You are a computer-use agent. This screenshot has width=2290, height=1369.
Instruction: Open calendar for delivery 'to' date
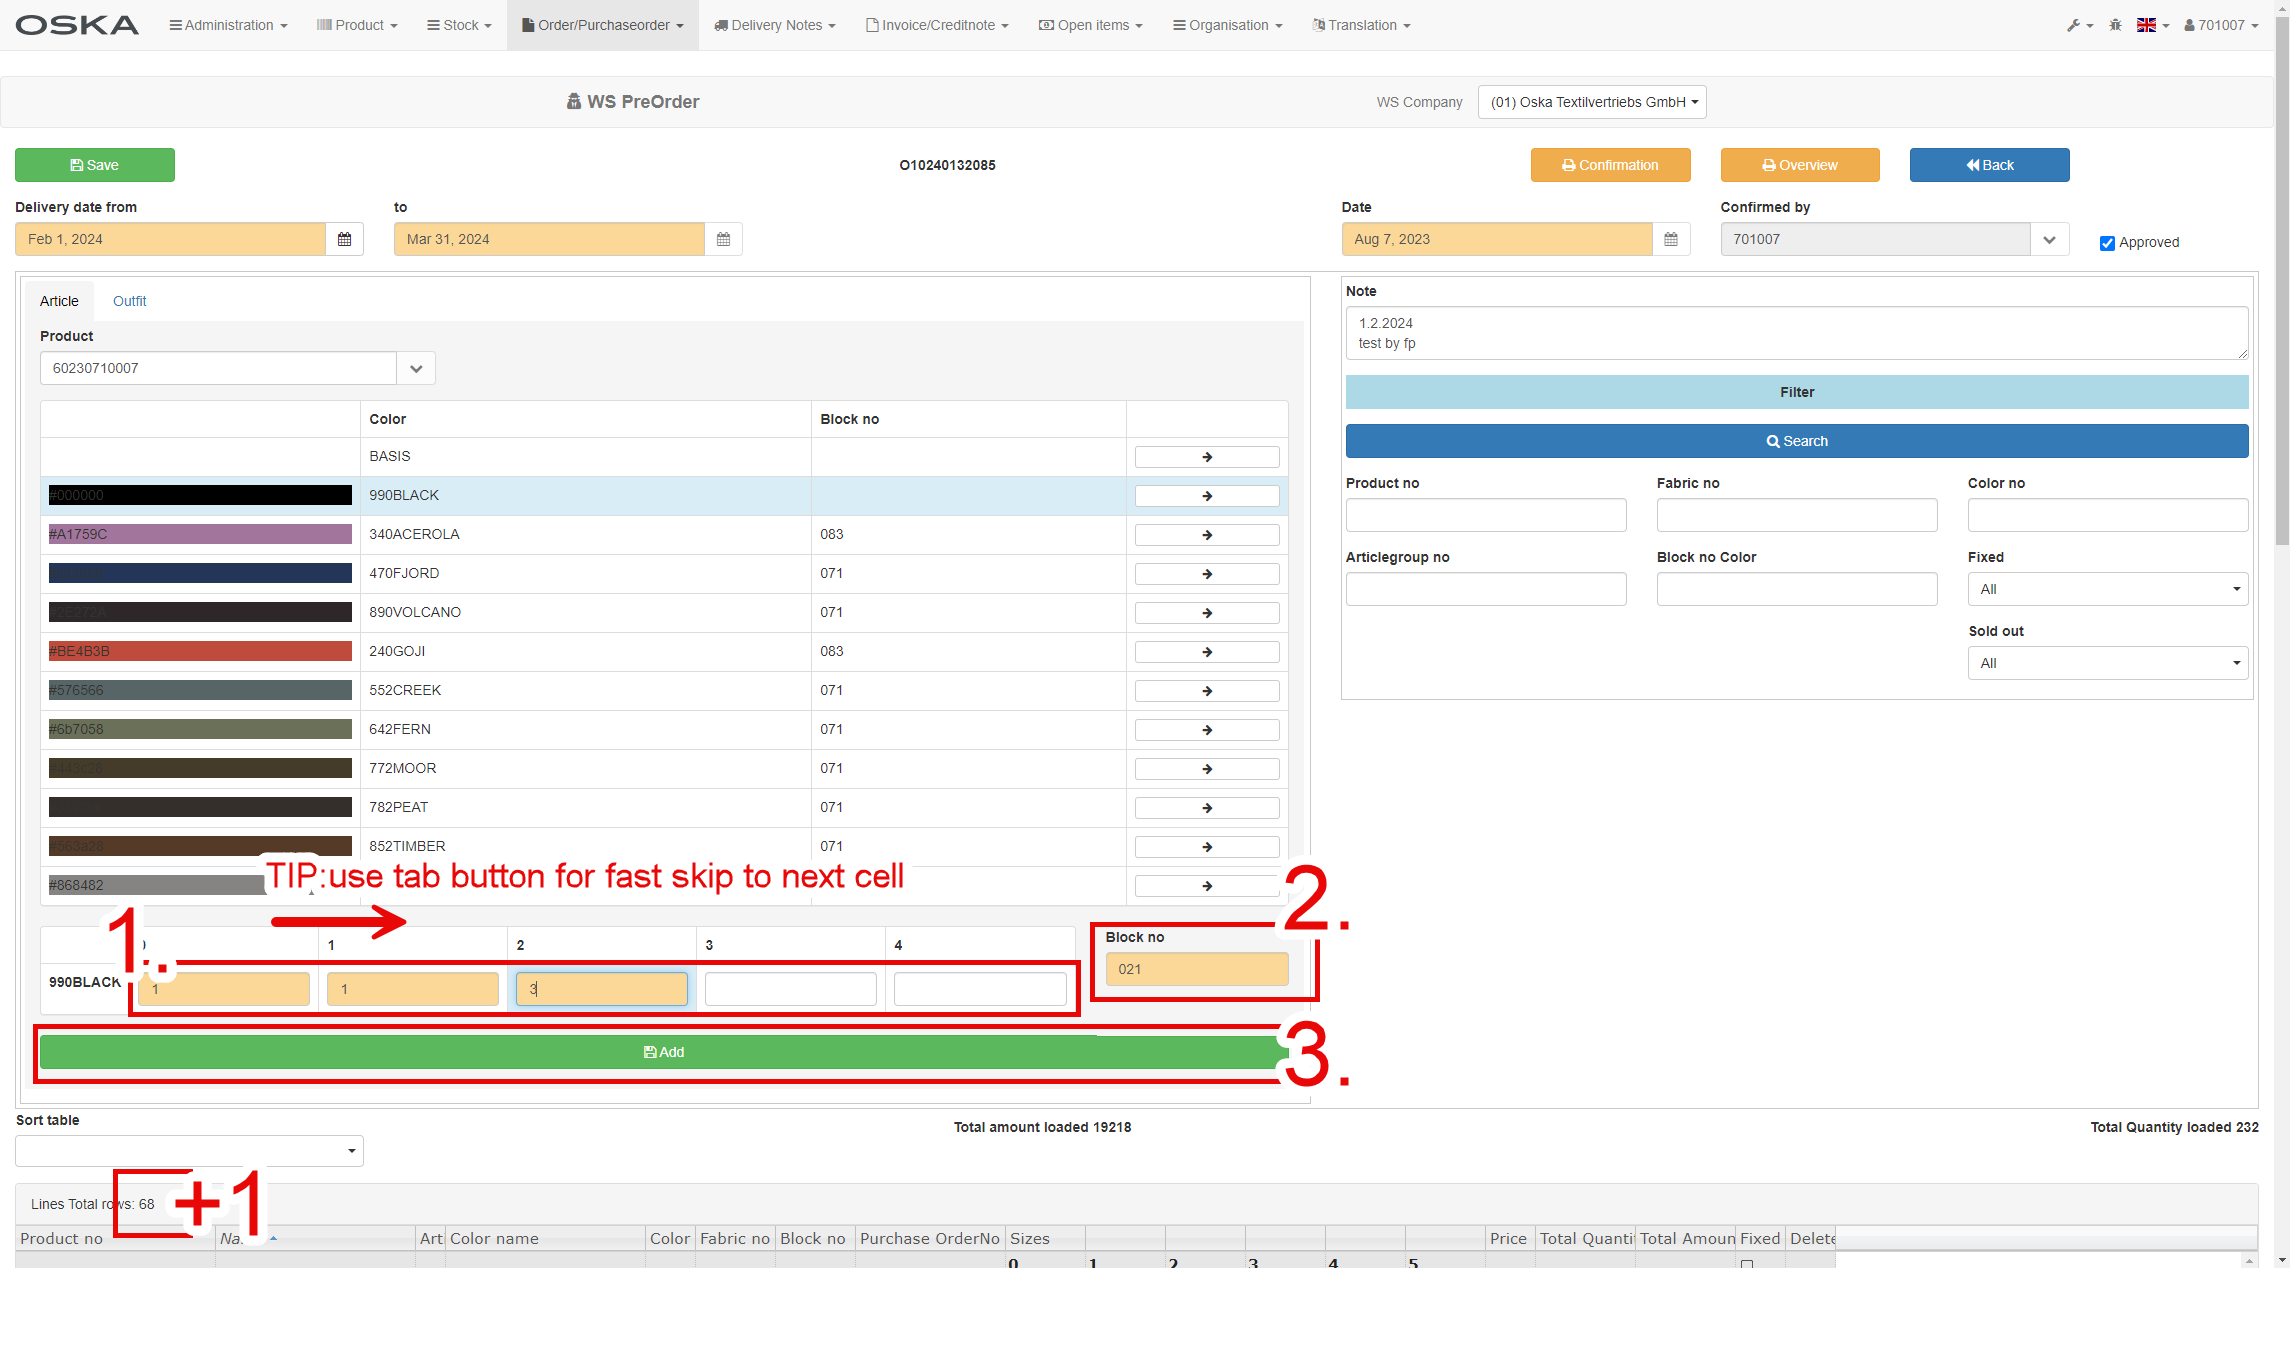[723, 239]
